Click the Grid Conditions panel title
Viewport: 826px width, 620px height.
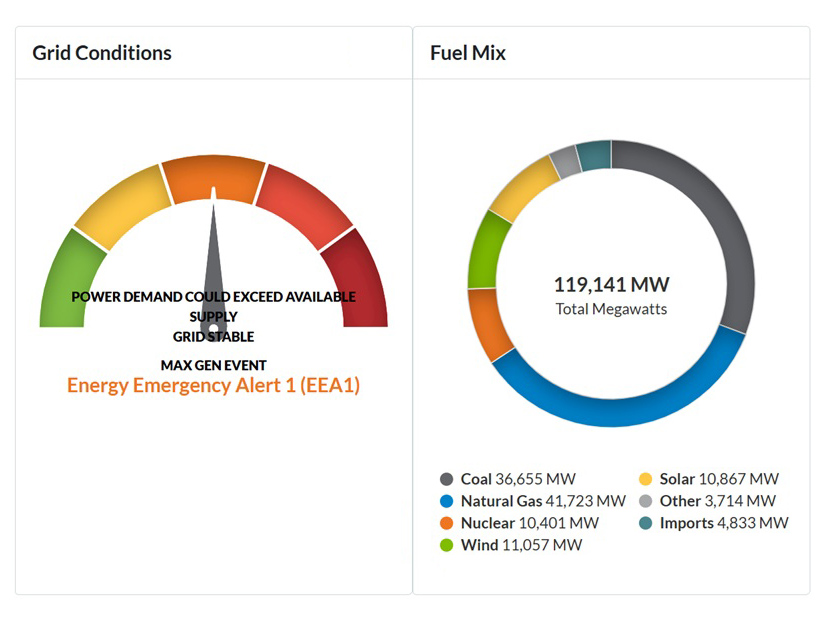102,53
